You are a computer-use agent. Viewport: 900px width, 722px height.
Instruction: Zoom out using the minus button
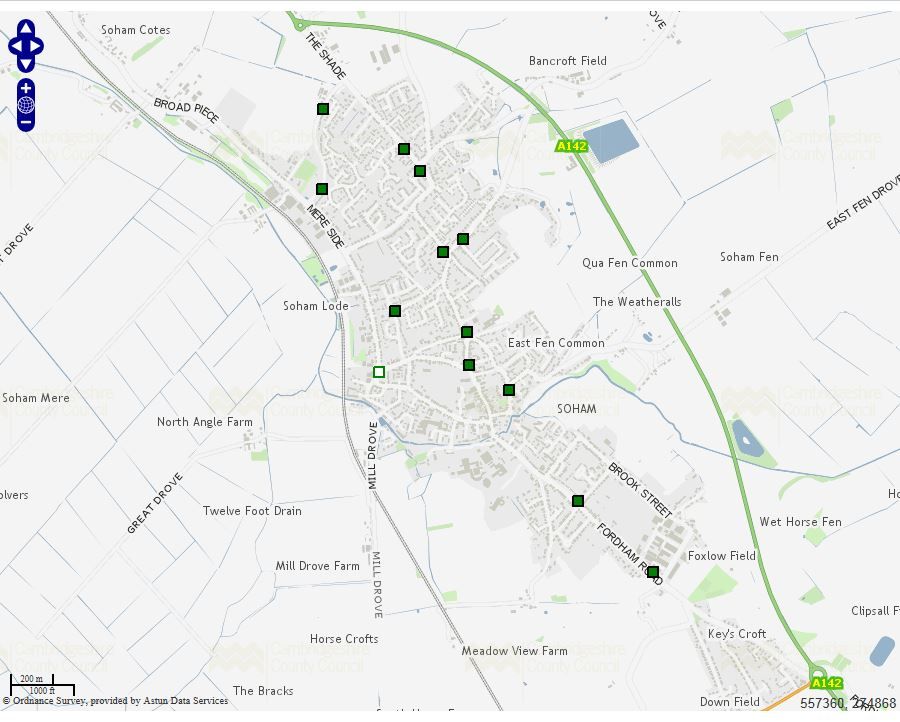point(26,122)
